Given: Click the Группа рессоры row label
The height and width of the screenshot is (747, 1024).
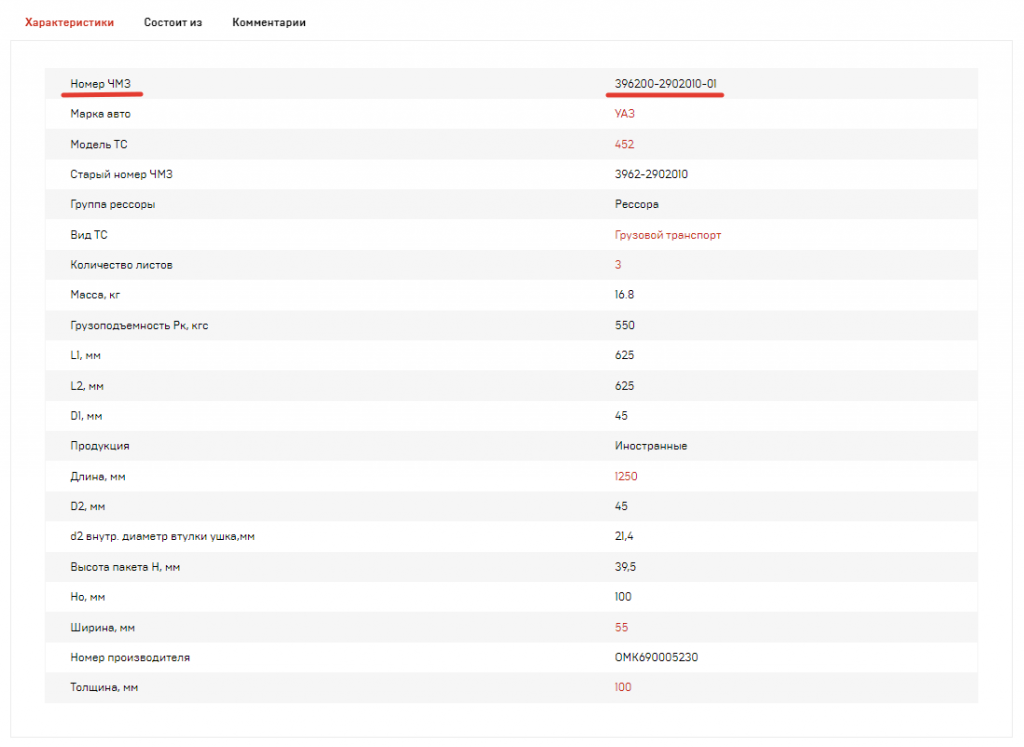Looking at the screenshot, I should tap(112, 204).
